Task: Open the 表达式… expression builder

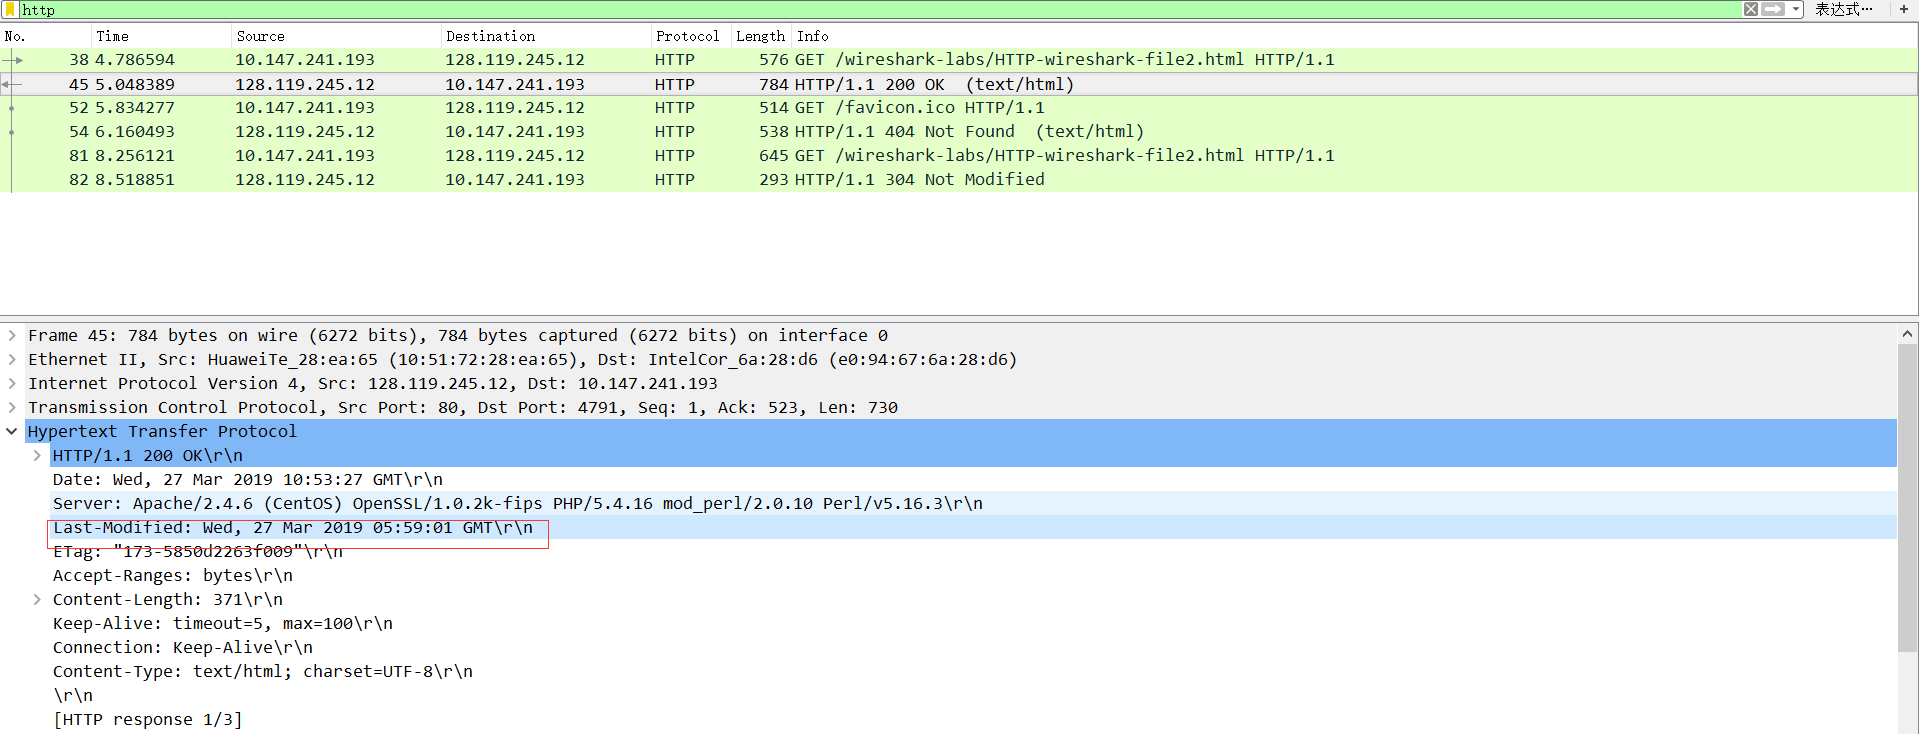Action: [1844, 9]
